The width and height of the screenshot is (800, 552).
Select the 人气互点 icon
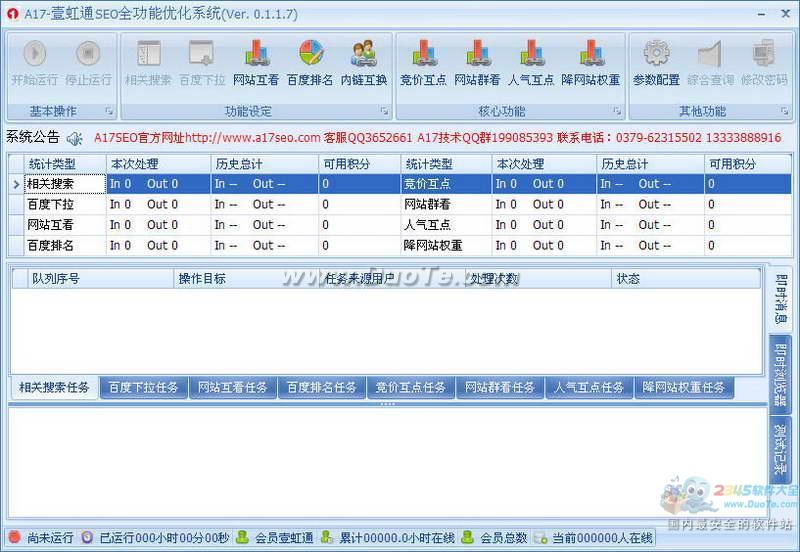click(531, 63)
